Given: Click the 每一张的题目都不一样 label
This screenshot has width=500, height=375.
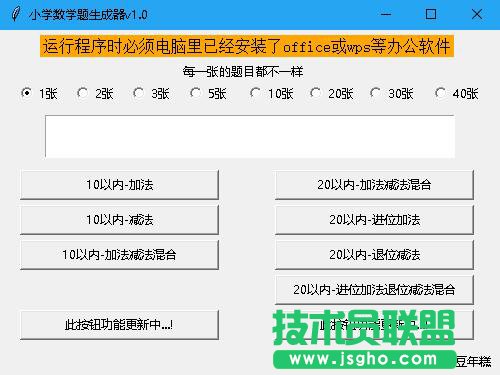Looking at the screenshot, I should click(243, 72).
